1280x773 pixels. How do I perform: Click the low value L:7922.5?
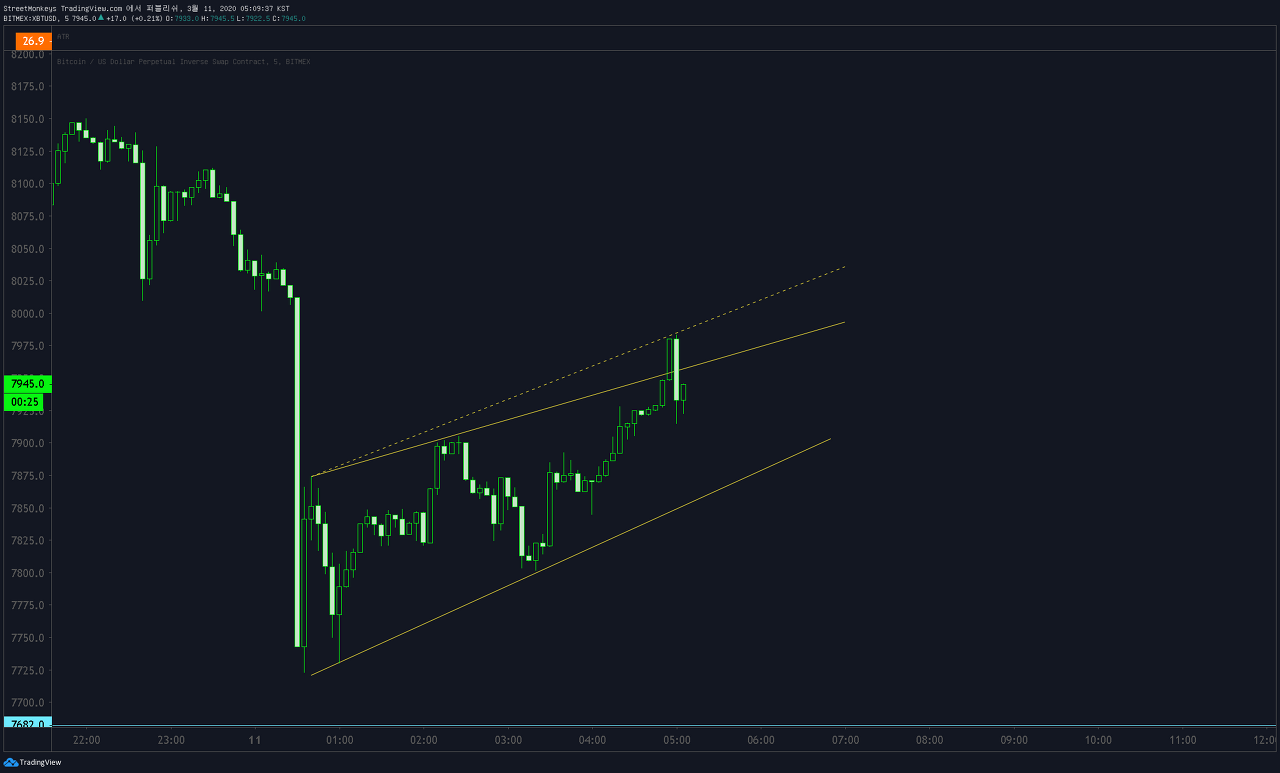click(253, 18)
